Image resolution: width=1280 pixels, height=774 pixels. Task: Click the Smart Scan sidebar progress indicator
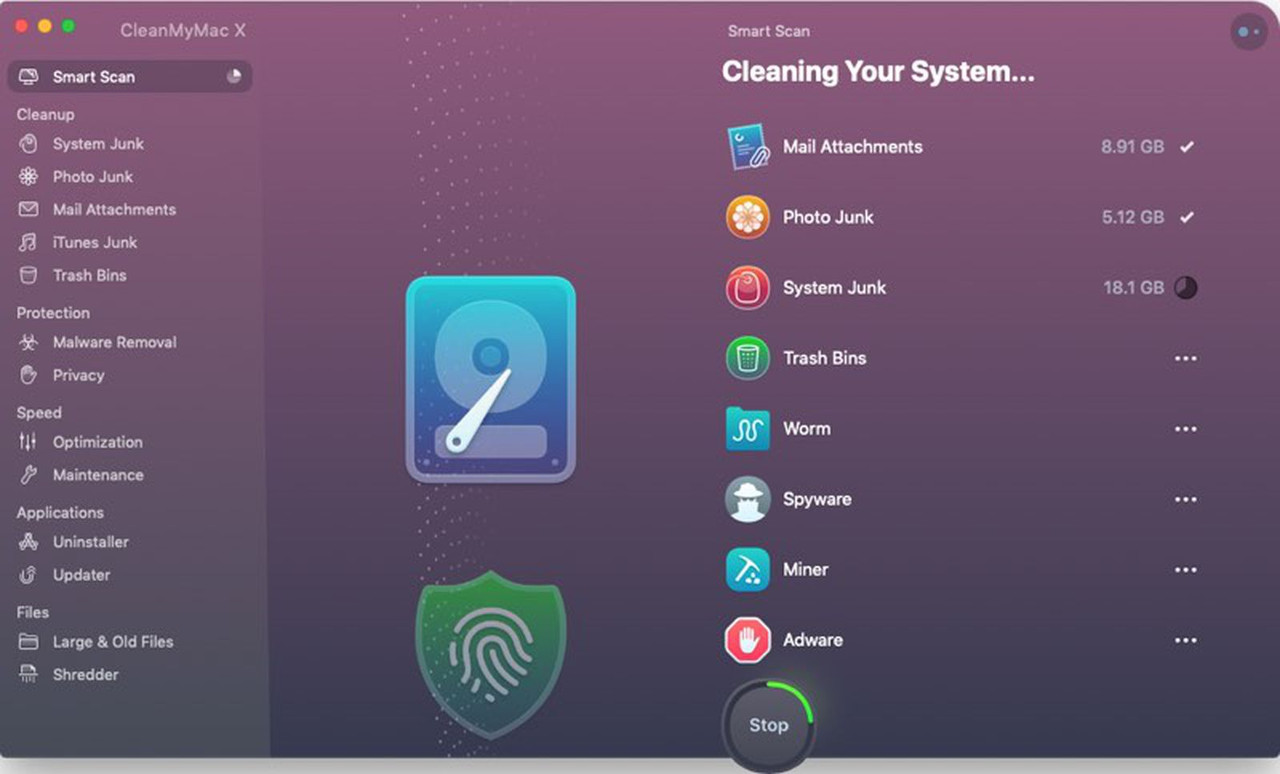tap(234, 76)
